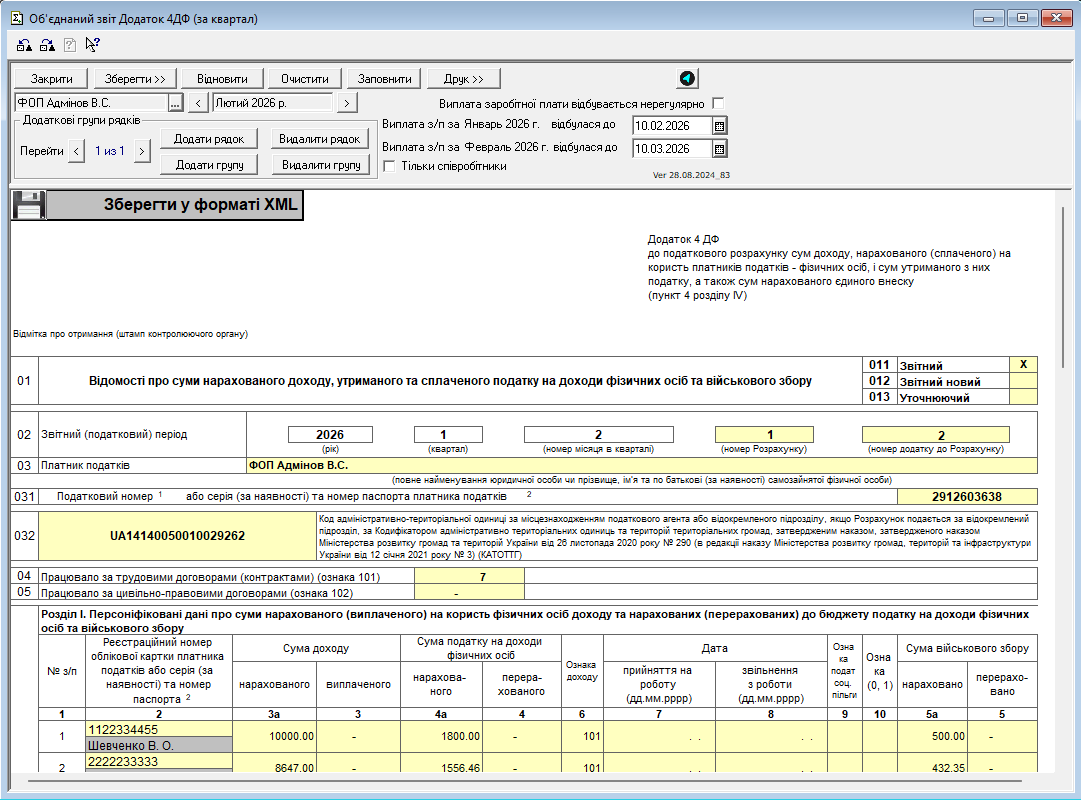Viewport: 1081px width, 800px height.
Task: Go to next period after Лютий 2026
Action: point(346,103)
